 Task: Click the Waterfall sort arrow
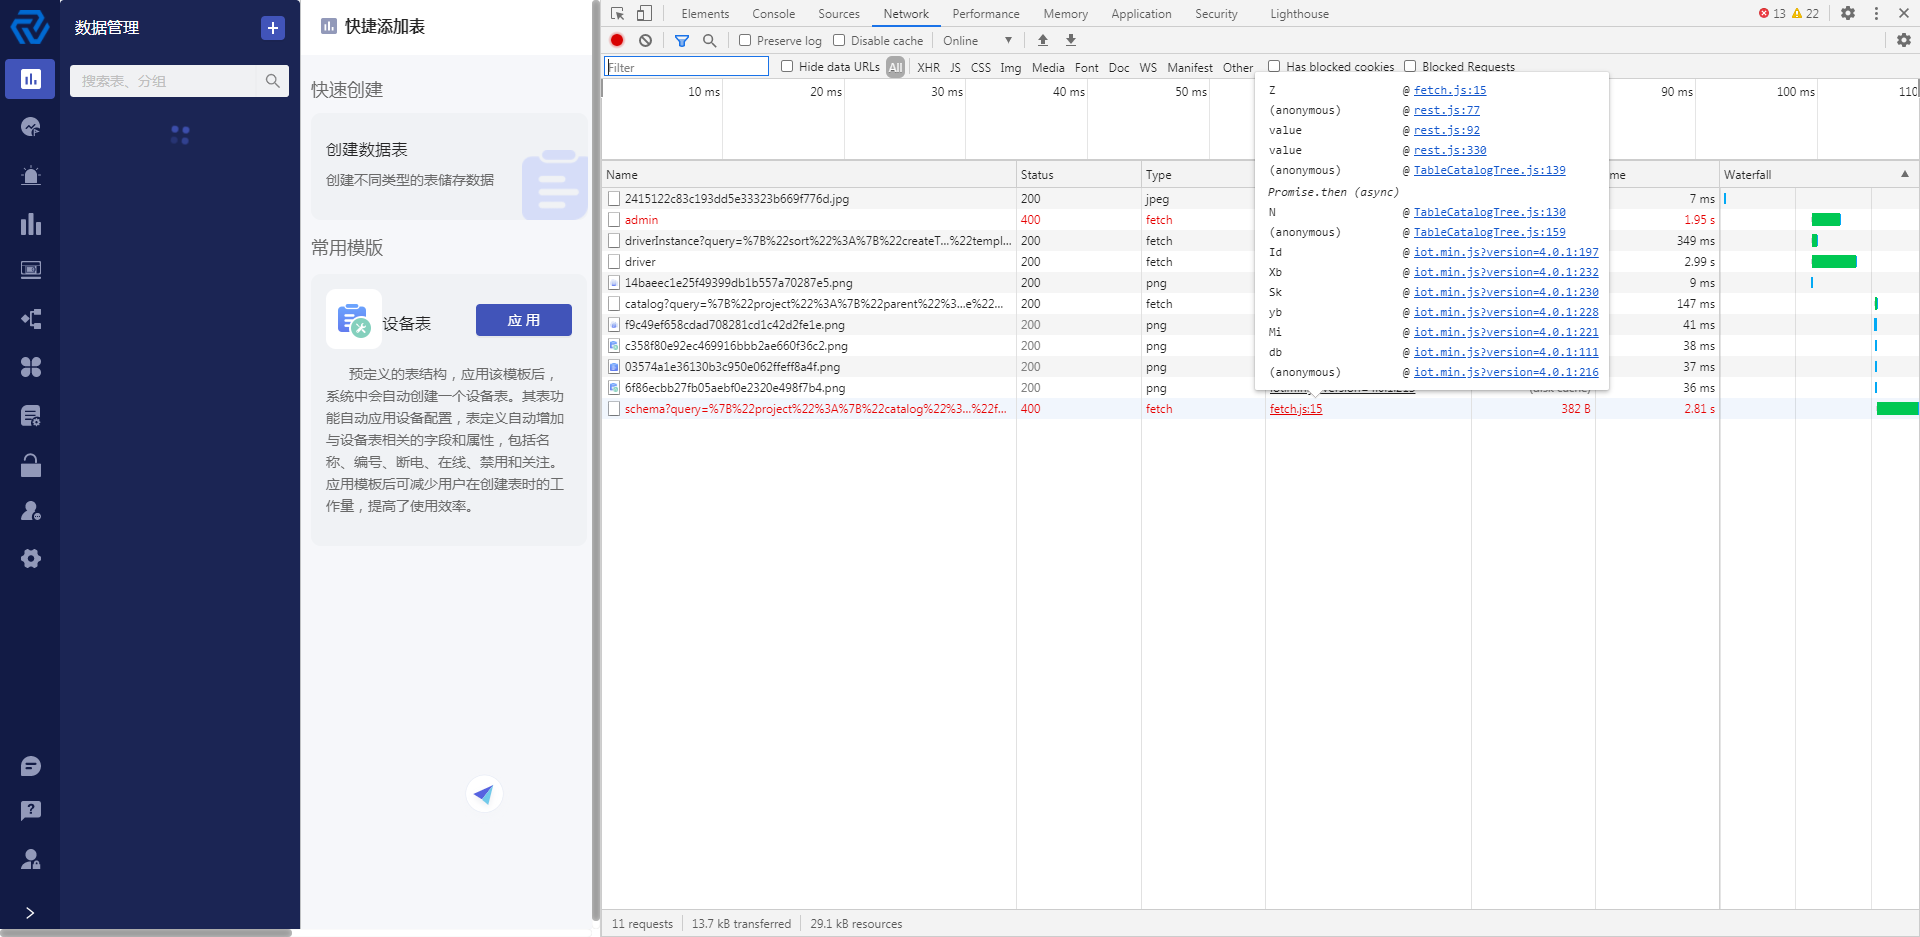click(x=1905, y=174)
